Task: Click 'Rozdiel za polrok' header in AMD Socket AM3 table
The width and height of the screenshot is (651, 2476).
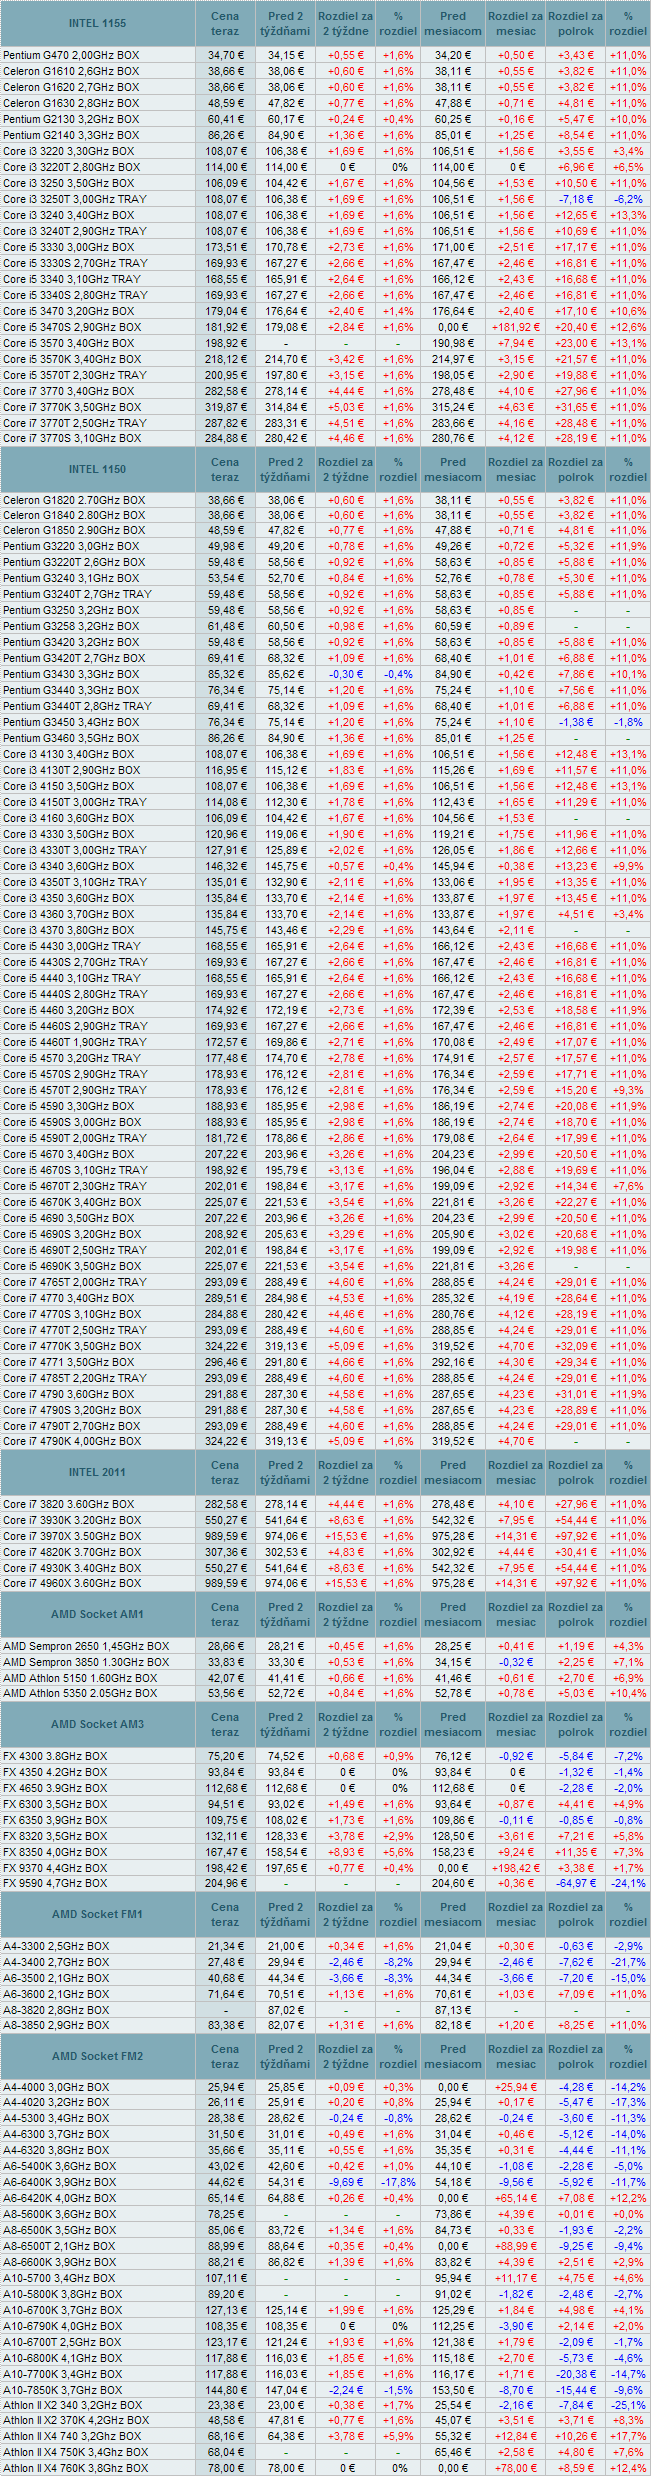Action: coord(576,1724)
